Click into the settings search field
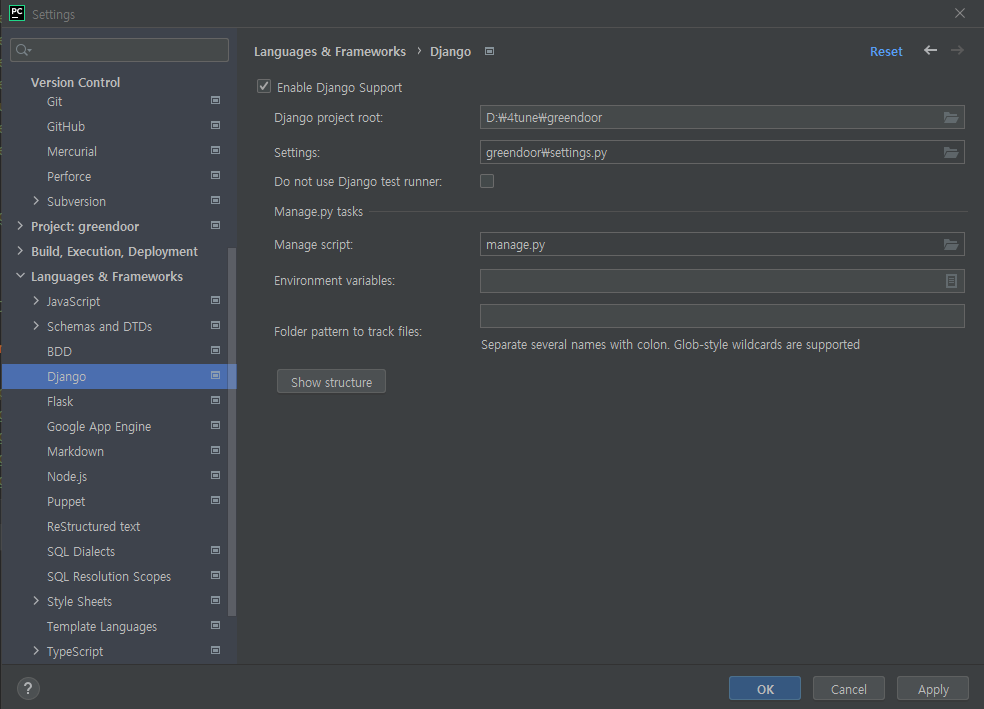This screenshot has width=984, height=709. pos(119,50)
